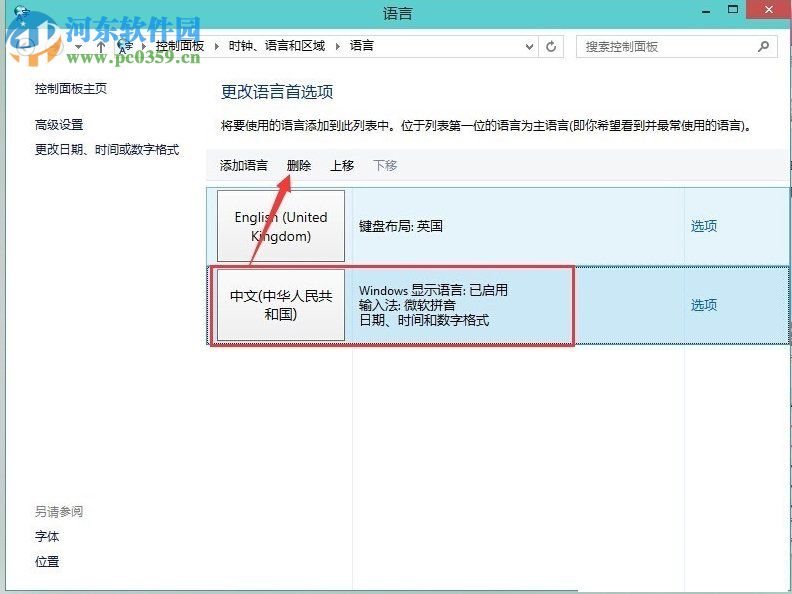
Task: Click the up-arrow navigation icon
Action: (x=101, y=46)
